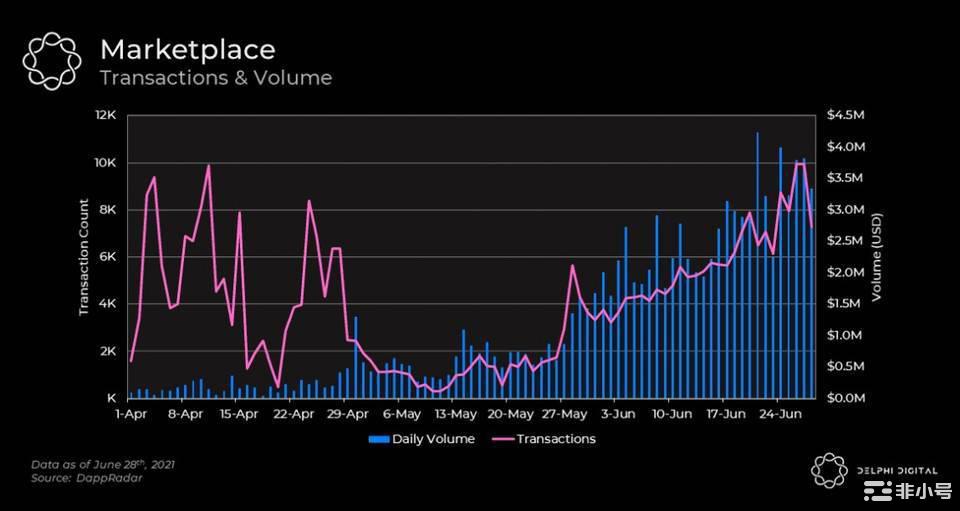The width and height of the screenshot is (960, 511).
Task: Select the 13-May date on x-axis
Action: [x=454, y=413]
